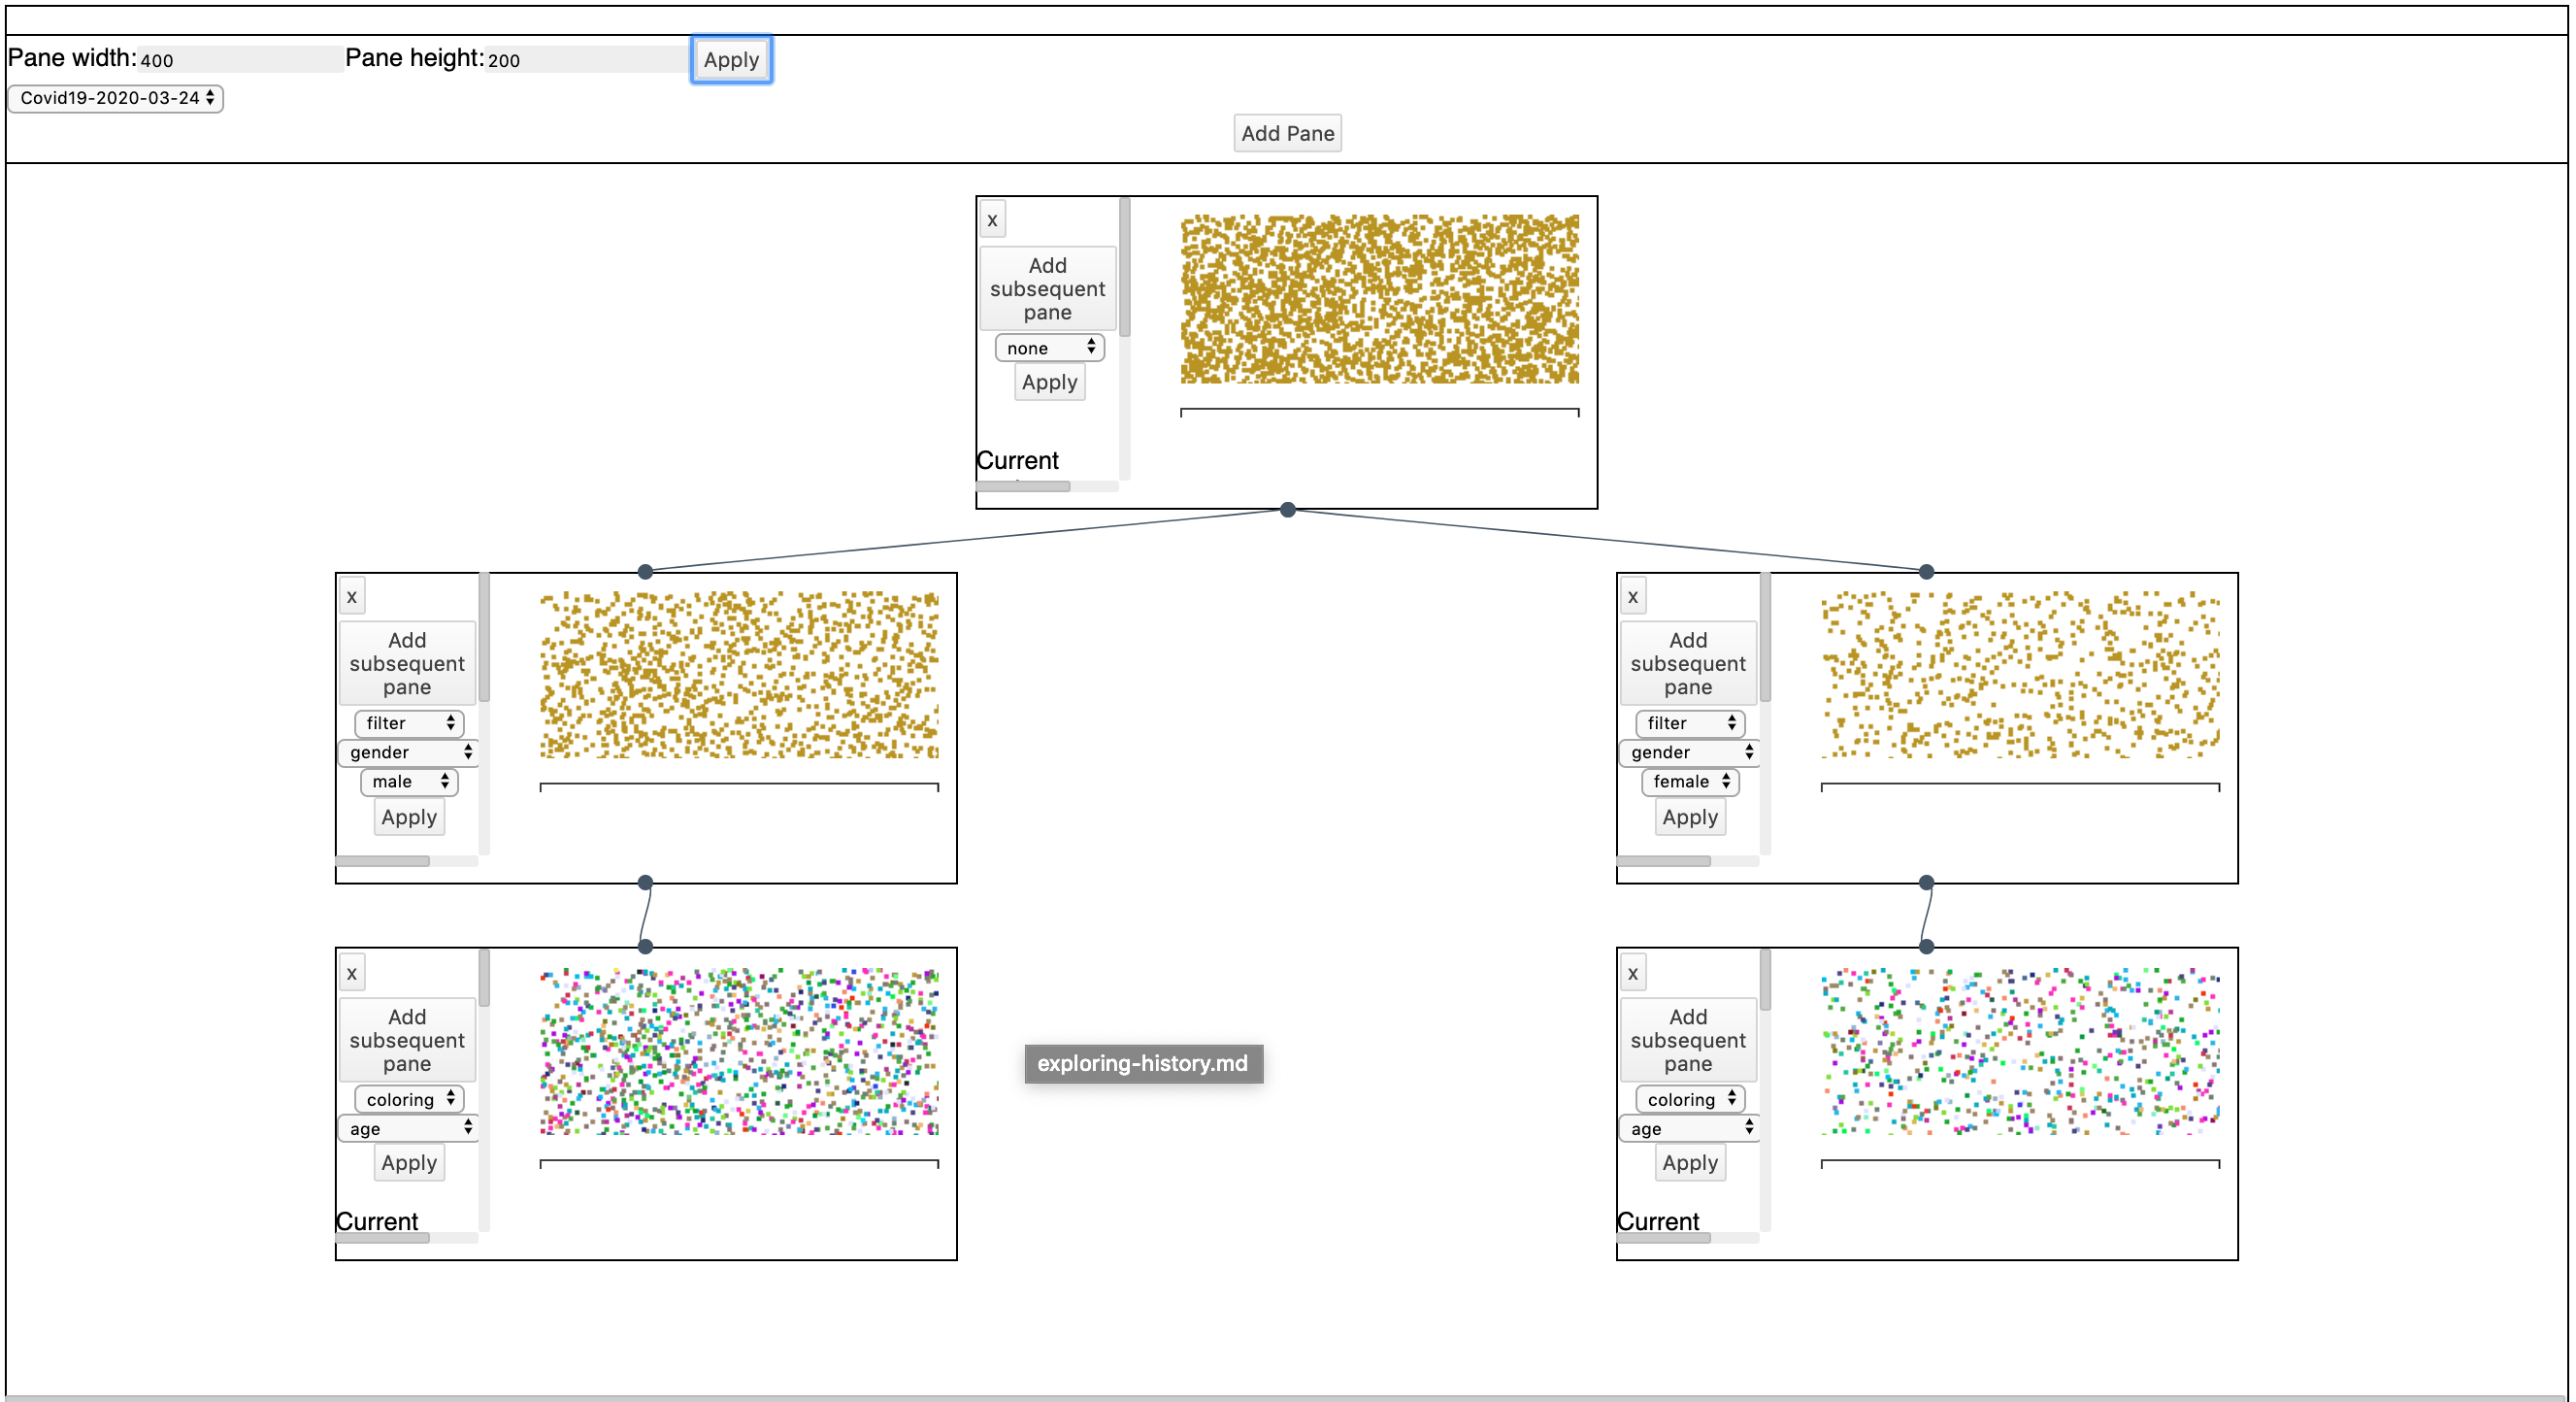Open the female value dropdown
This screenshot has width=2576, height=1402.
click(1689, 782)
